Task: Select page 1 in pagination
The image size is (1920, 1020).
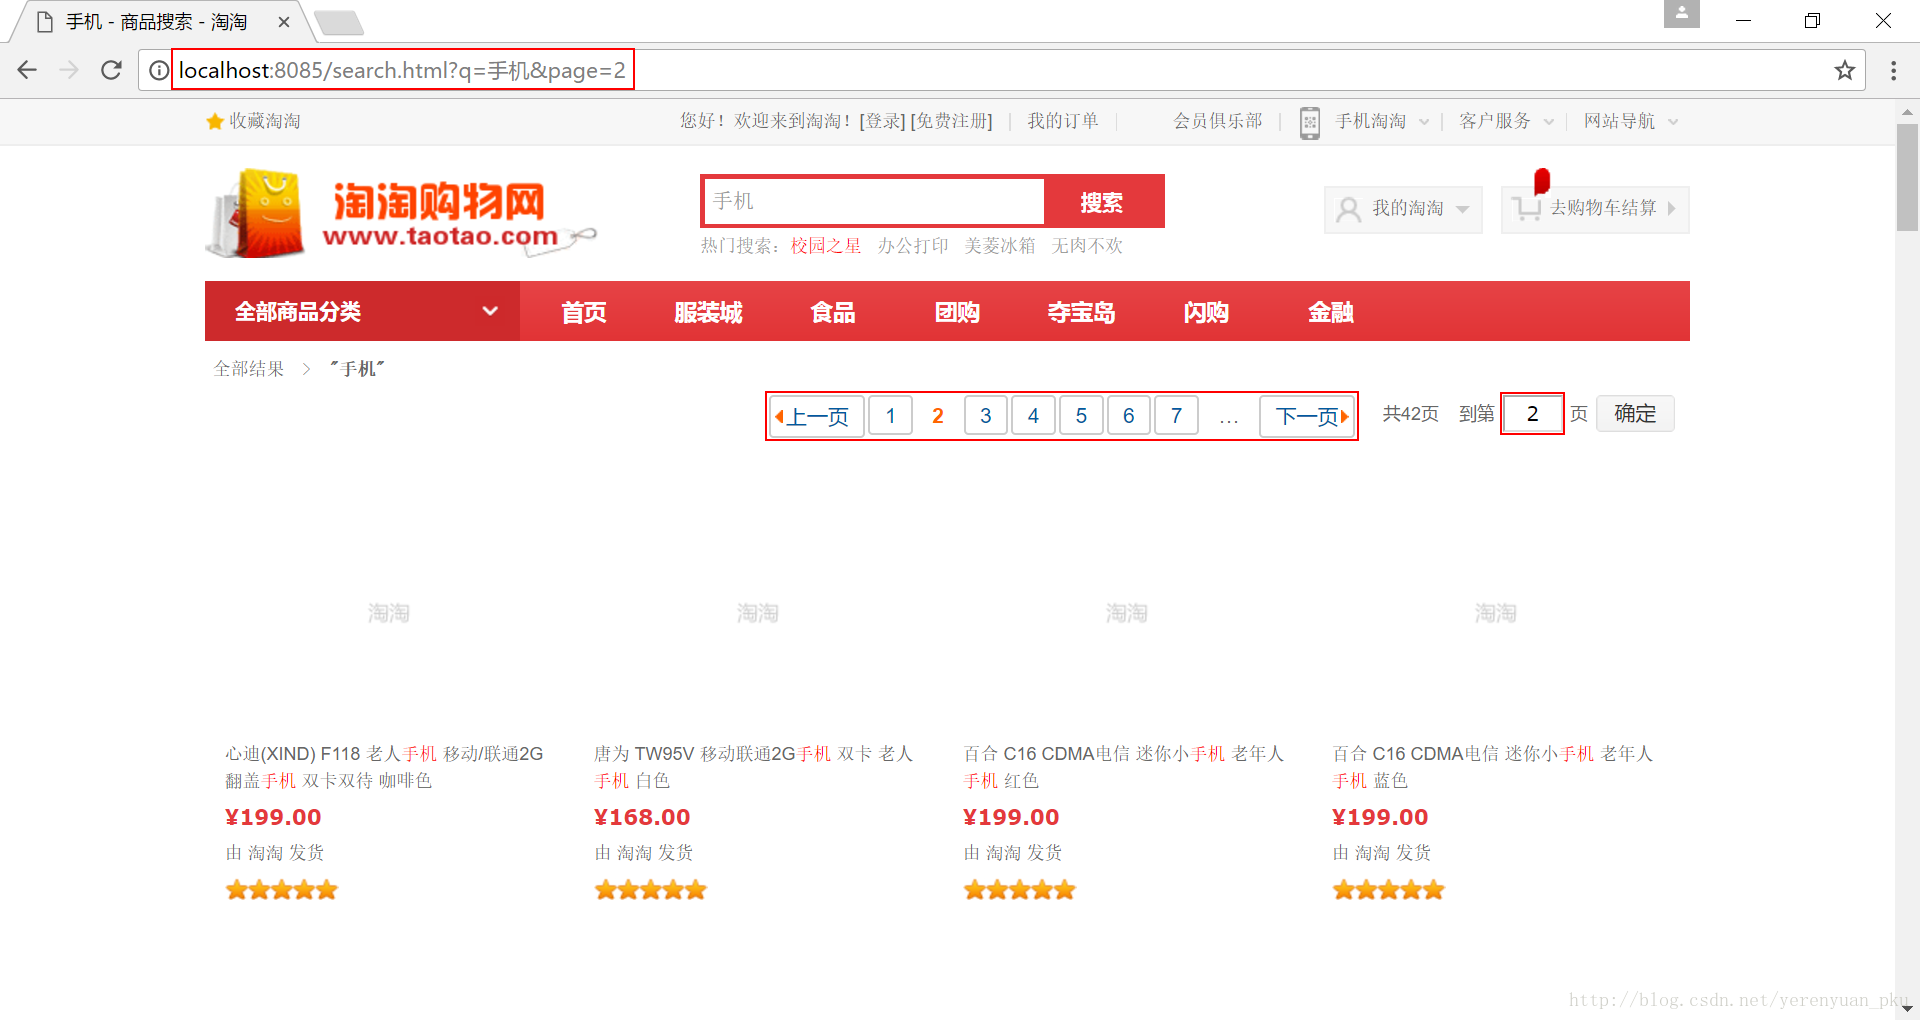Action: (890, 416)
